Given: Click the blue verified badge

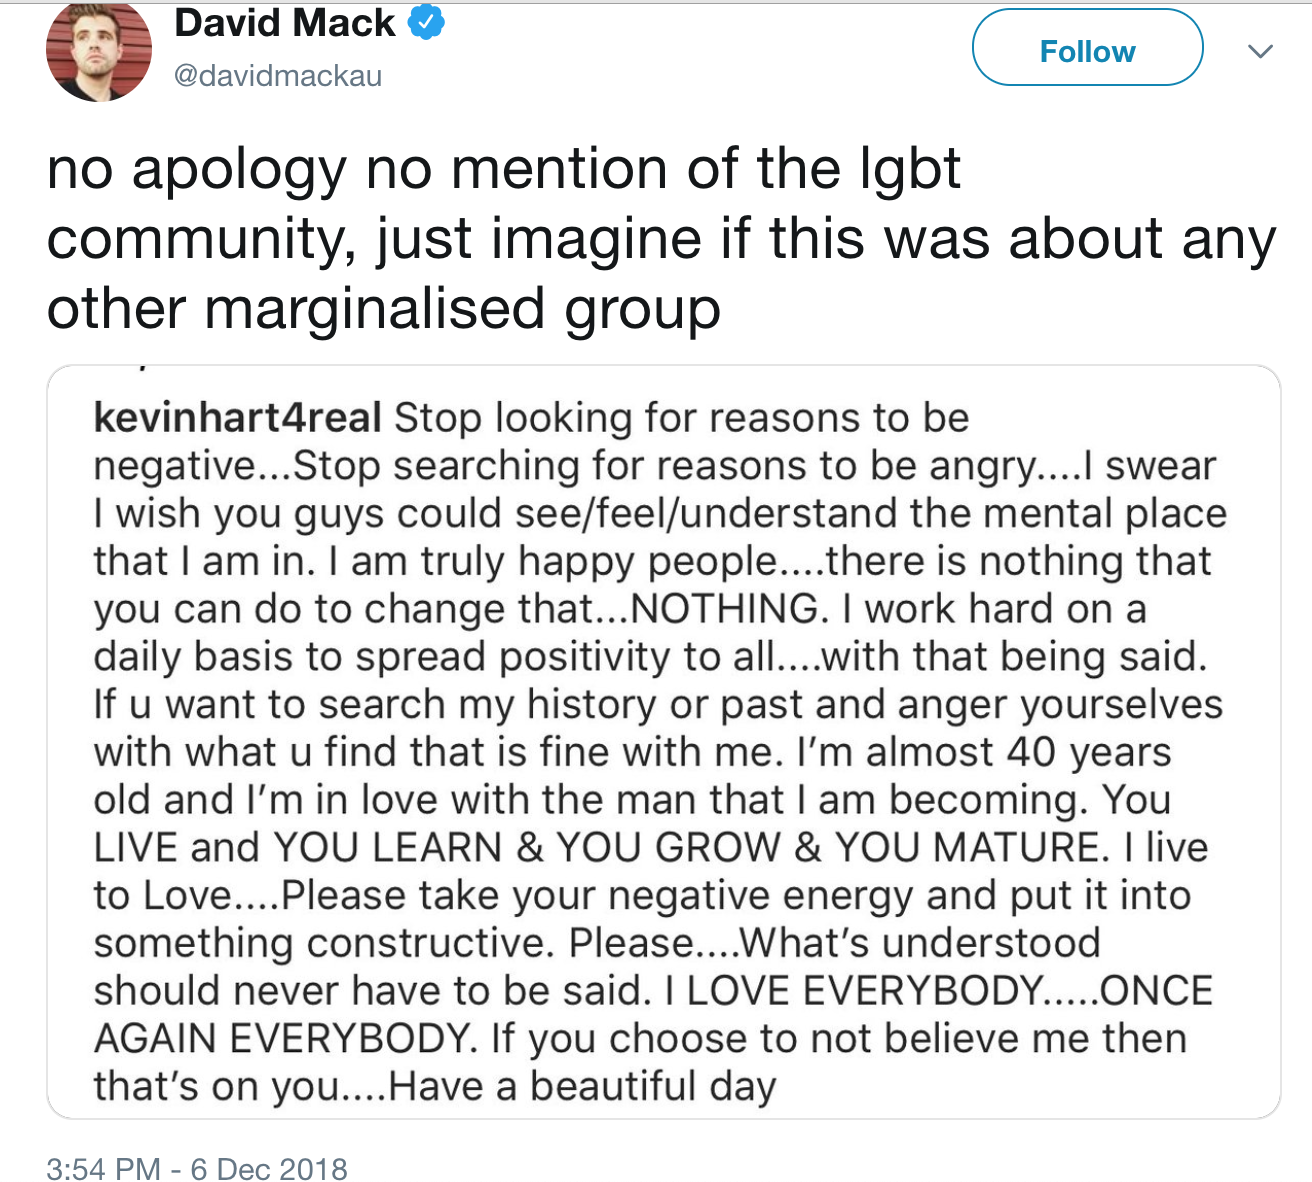Looking at the screenshot, I should (x=427, y=23).
